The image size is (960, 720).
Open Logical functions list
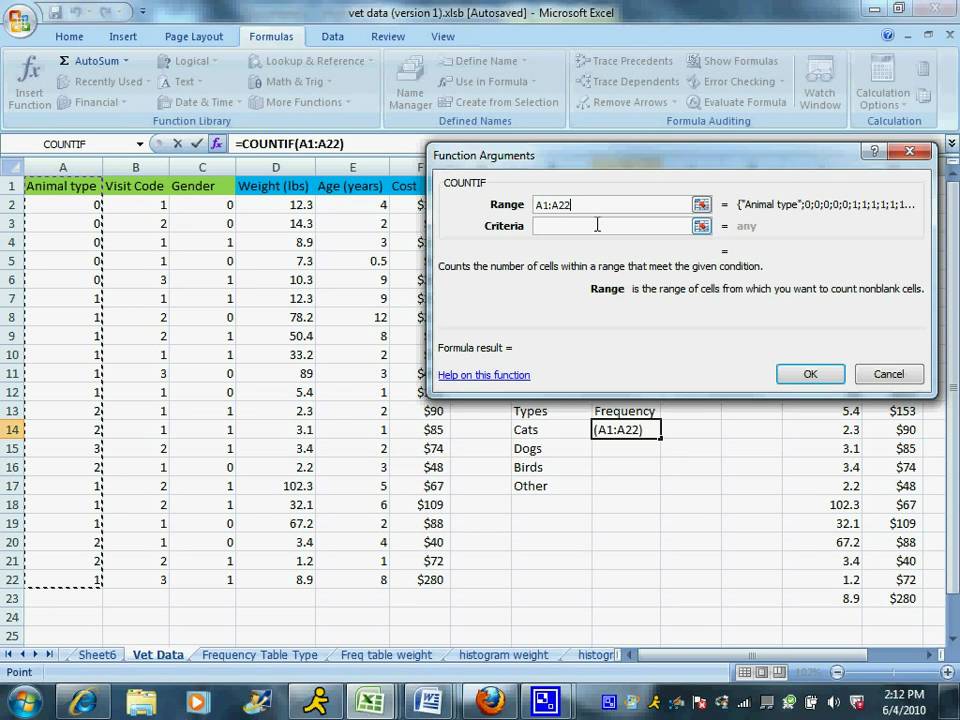tap(187, 61)
